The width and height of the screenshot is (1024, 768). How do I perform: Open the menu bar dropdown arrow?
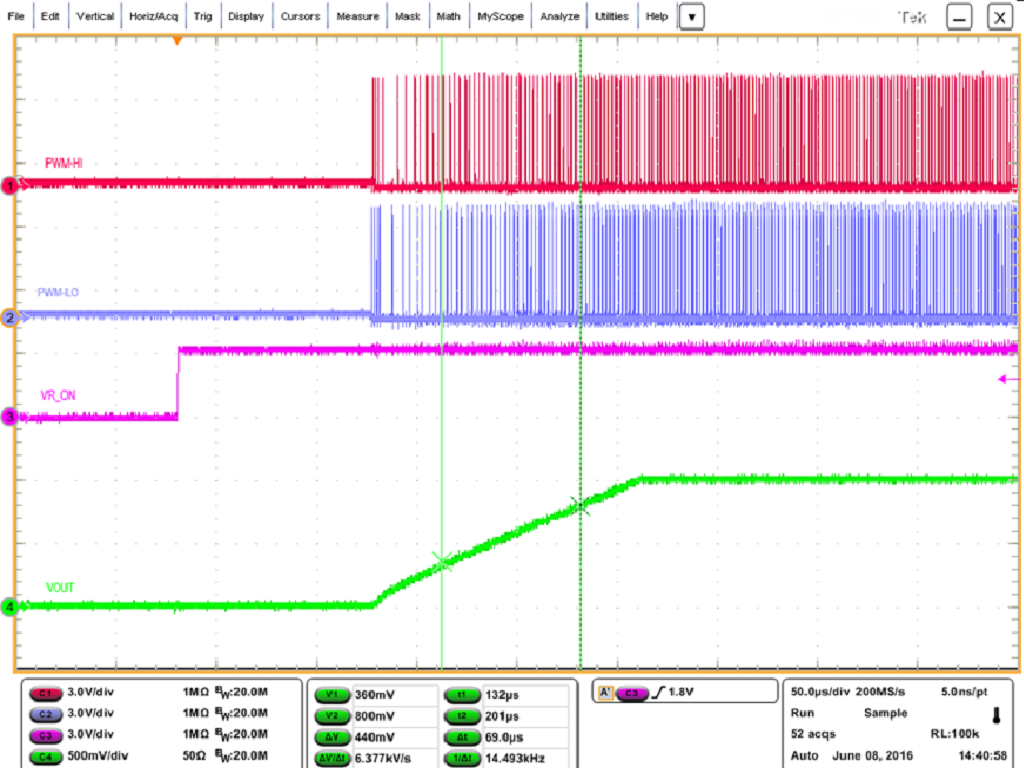691,15
